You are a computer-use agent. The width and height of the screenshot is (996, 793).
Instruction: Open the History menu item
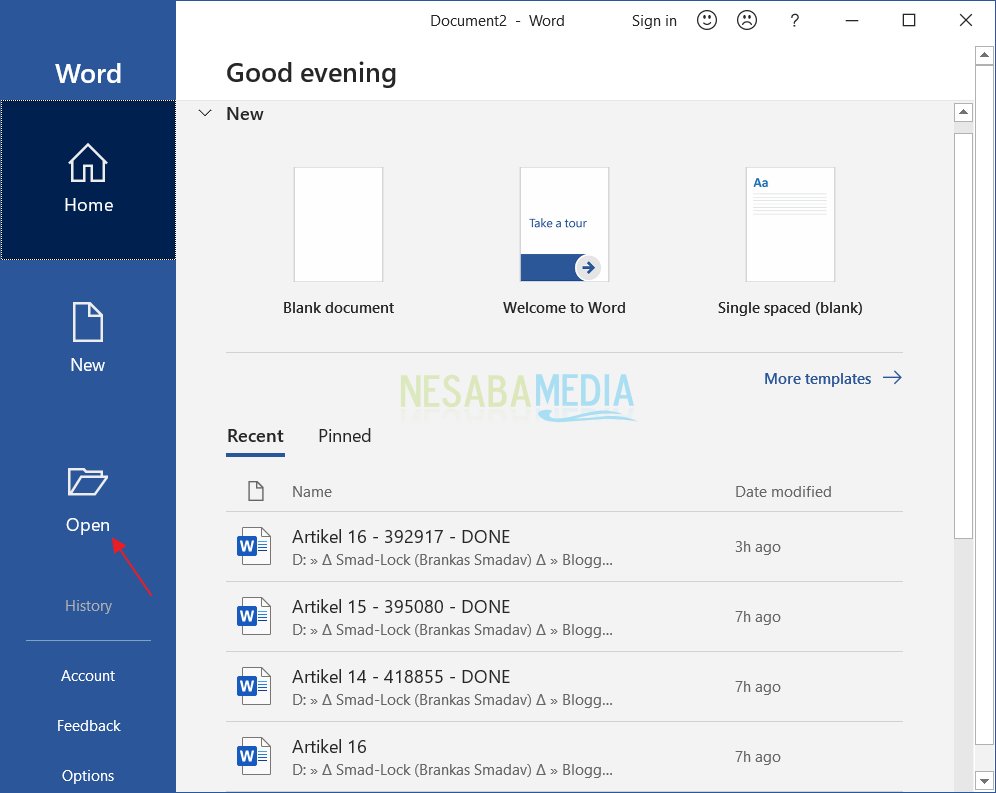88,606
